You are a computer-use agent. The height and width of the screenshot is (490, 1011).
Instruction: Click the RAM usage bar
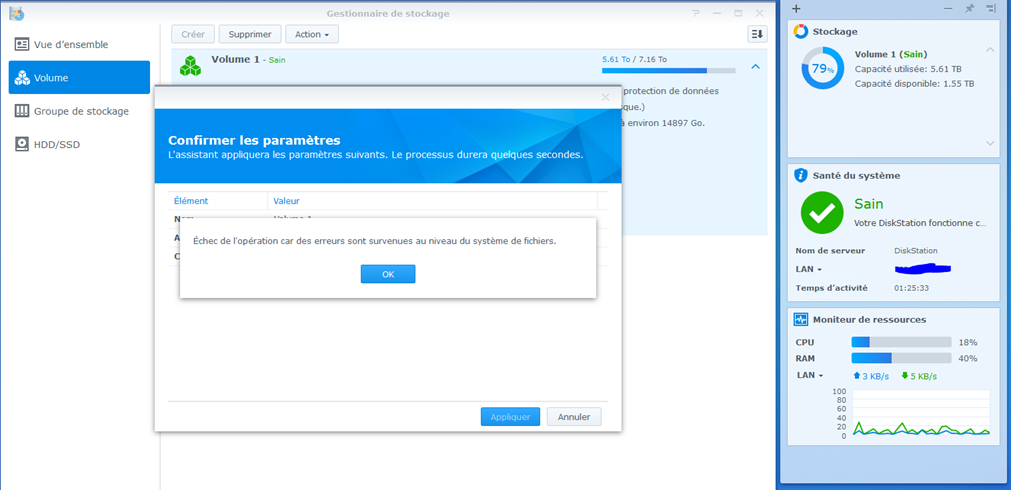(x=901, y=358)
